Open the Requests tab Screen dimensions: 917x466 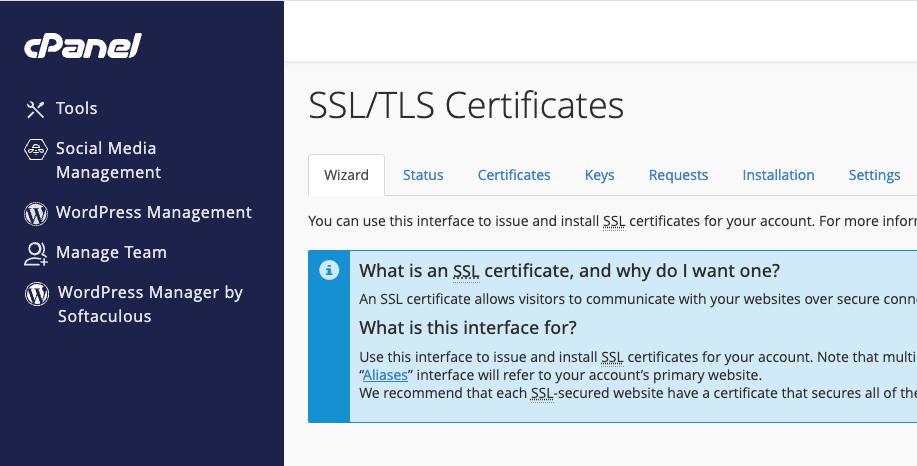678,175
